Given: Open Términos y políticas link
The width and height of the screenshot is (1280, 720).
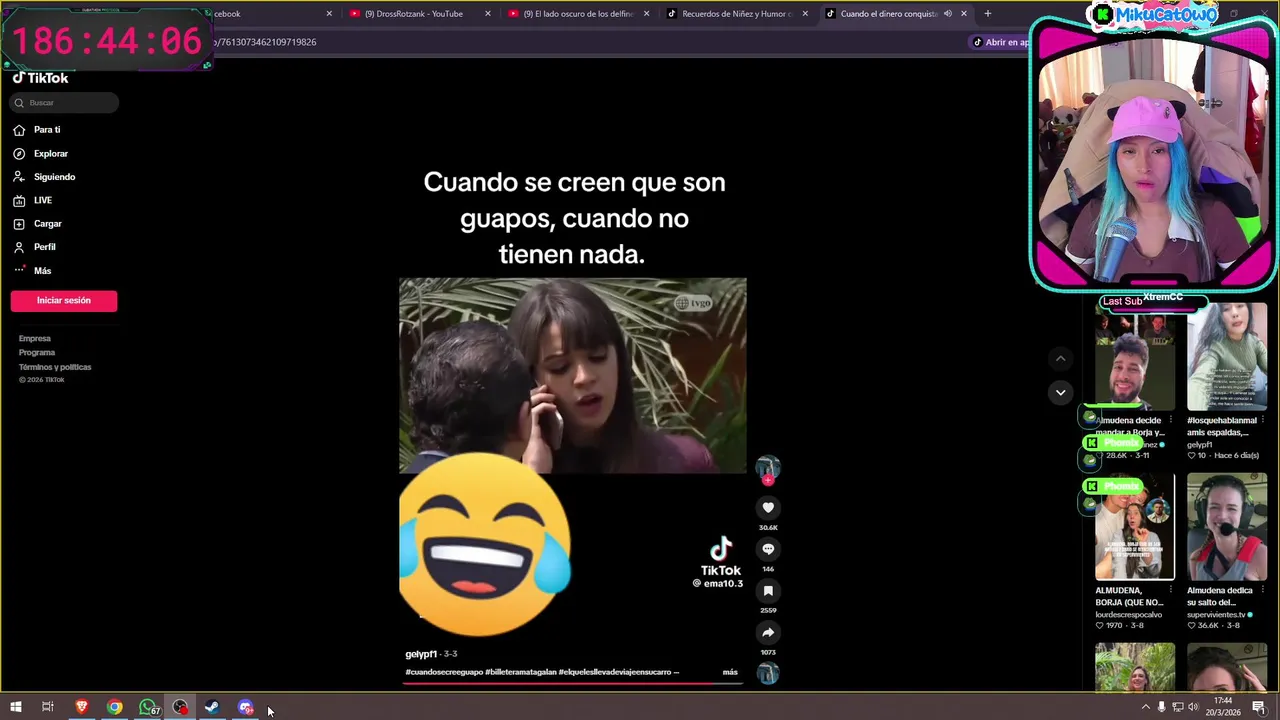Looking at the screenshot, I should click(x=55, y=367).
